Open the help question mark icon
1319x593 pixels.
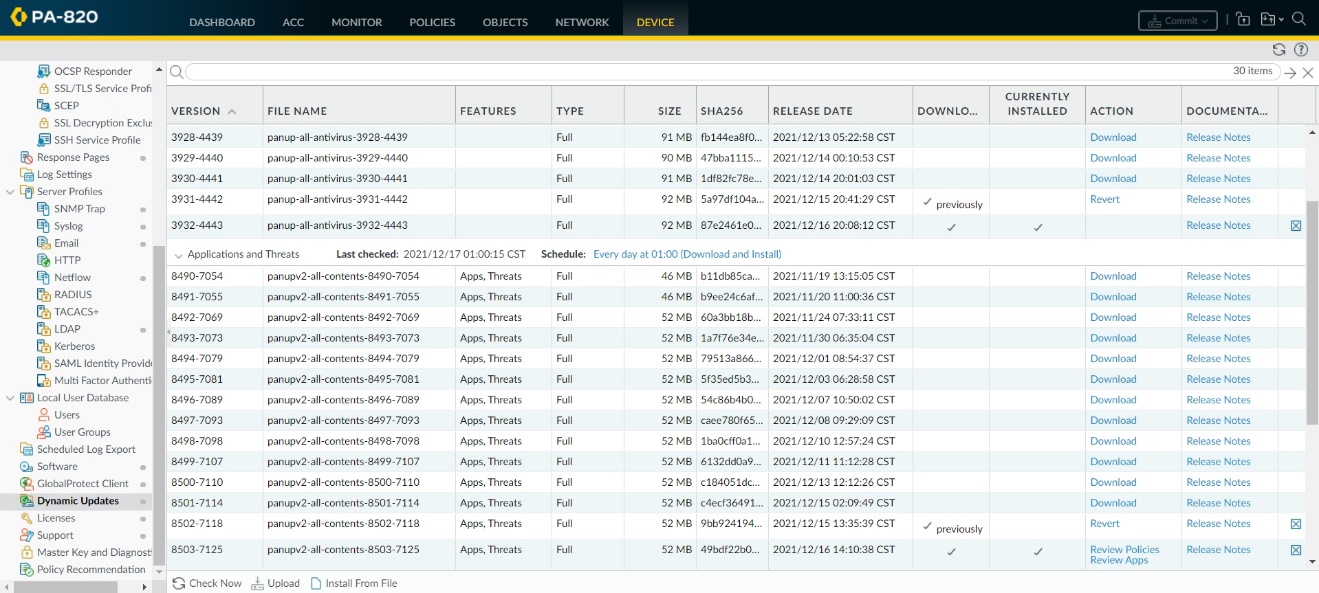coord(1301,49)
